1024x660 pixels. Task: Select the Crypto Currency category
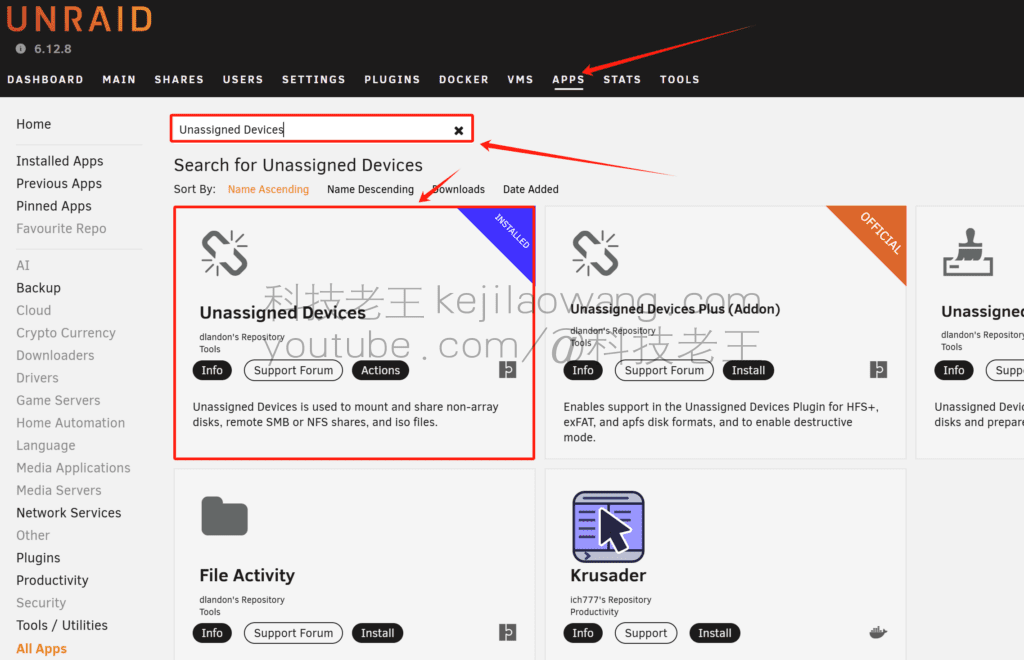click(65, 333)
